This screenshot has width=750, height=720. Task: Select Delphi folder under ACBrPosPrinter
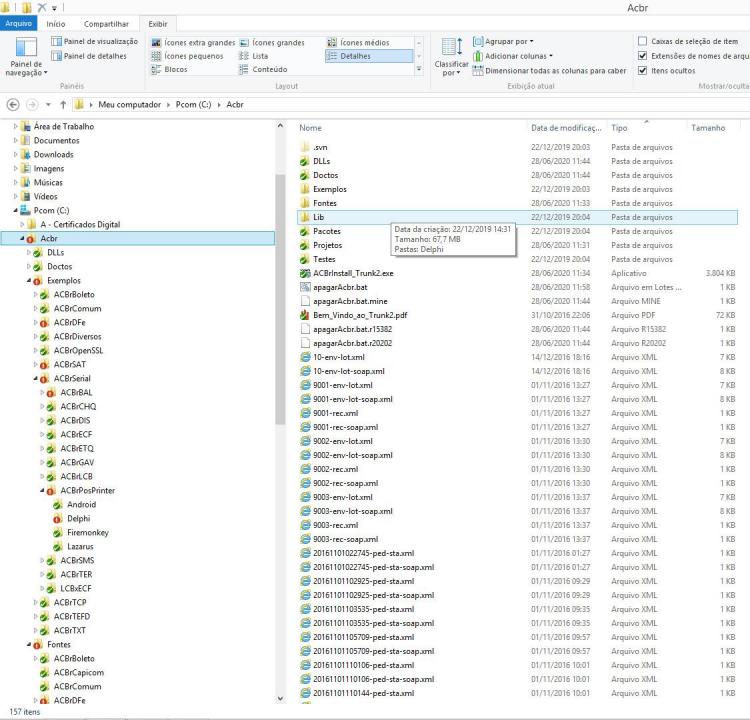point(78,519)
